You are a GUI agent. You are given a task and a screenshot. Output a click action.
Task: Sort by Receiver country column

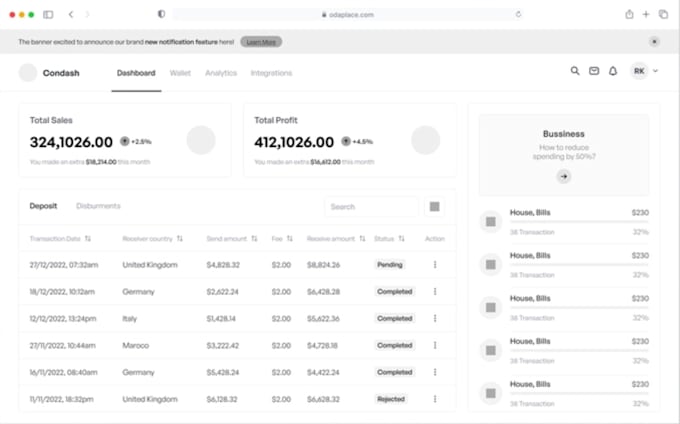tap(180, 239)
